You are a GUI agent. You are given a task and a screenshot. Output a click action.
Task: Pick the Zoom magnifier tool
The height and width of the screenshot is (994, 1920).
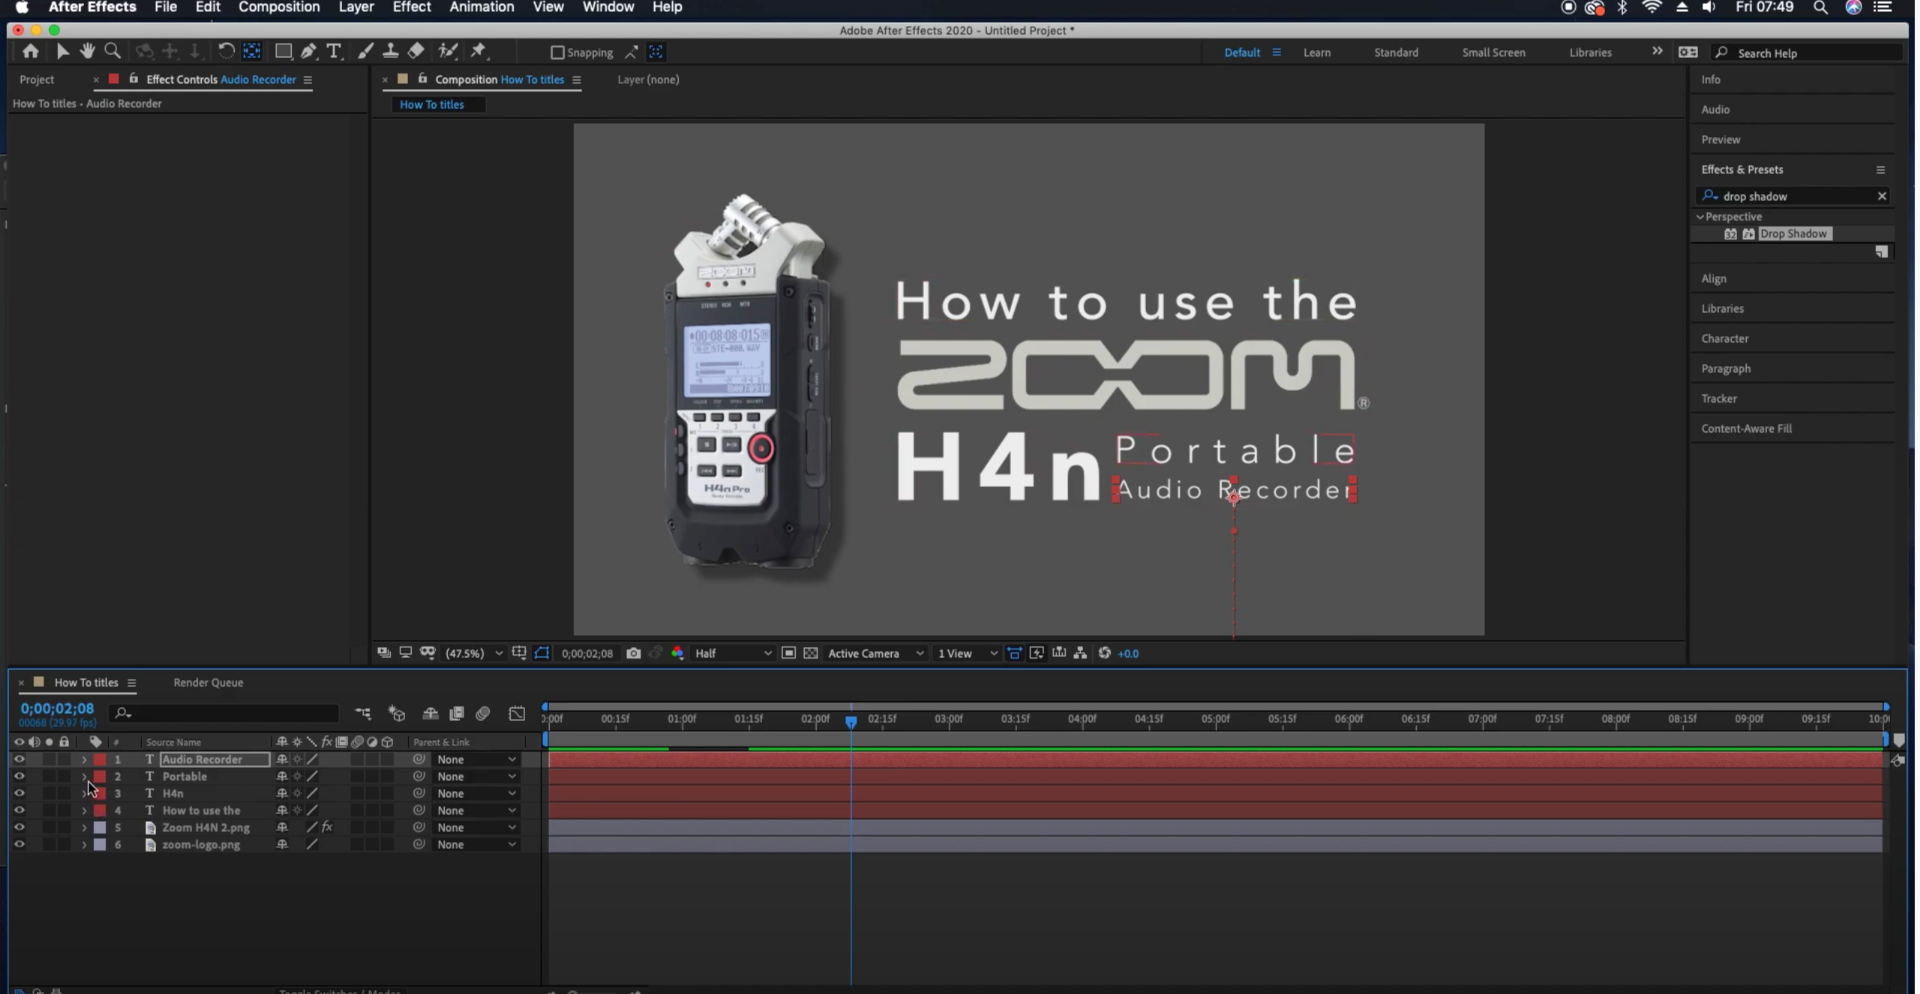tap(113, 51)
